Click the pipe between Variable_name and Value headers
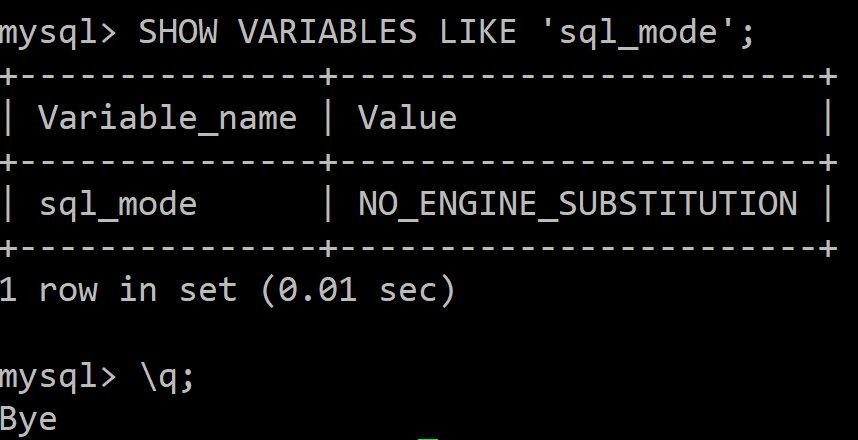Screen dimensions: 858x440 (328, 118)
